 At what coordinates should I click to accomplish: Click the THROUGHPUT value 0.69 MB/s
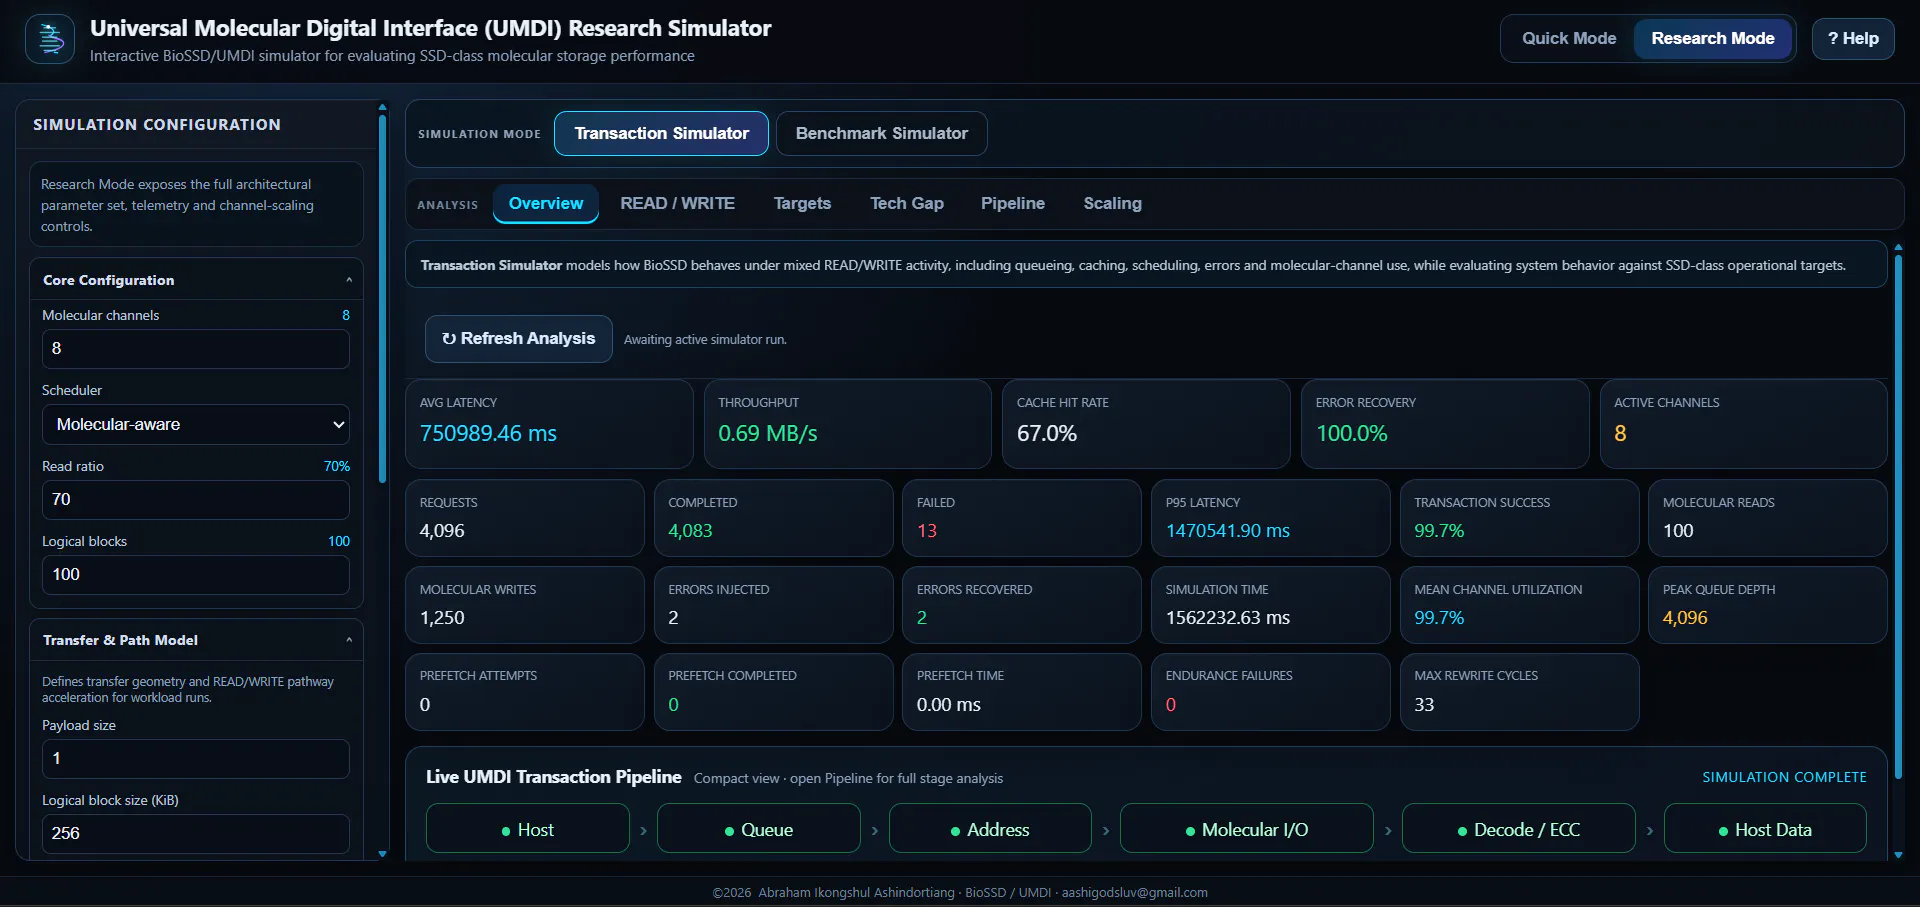coord(768,434)
